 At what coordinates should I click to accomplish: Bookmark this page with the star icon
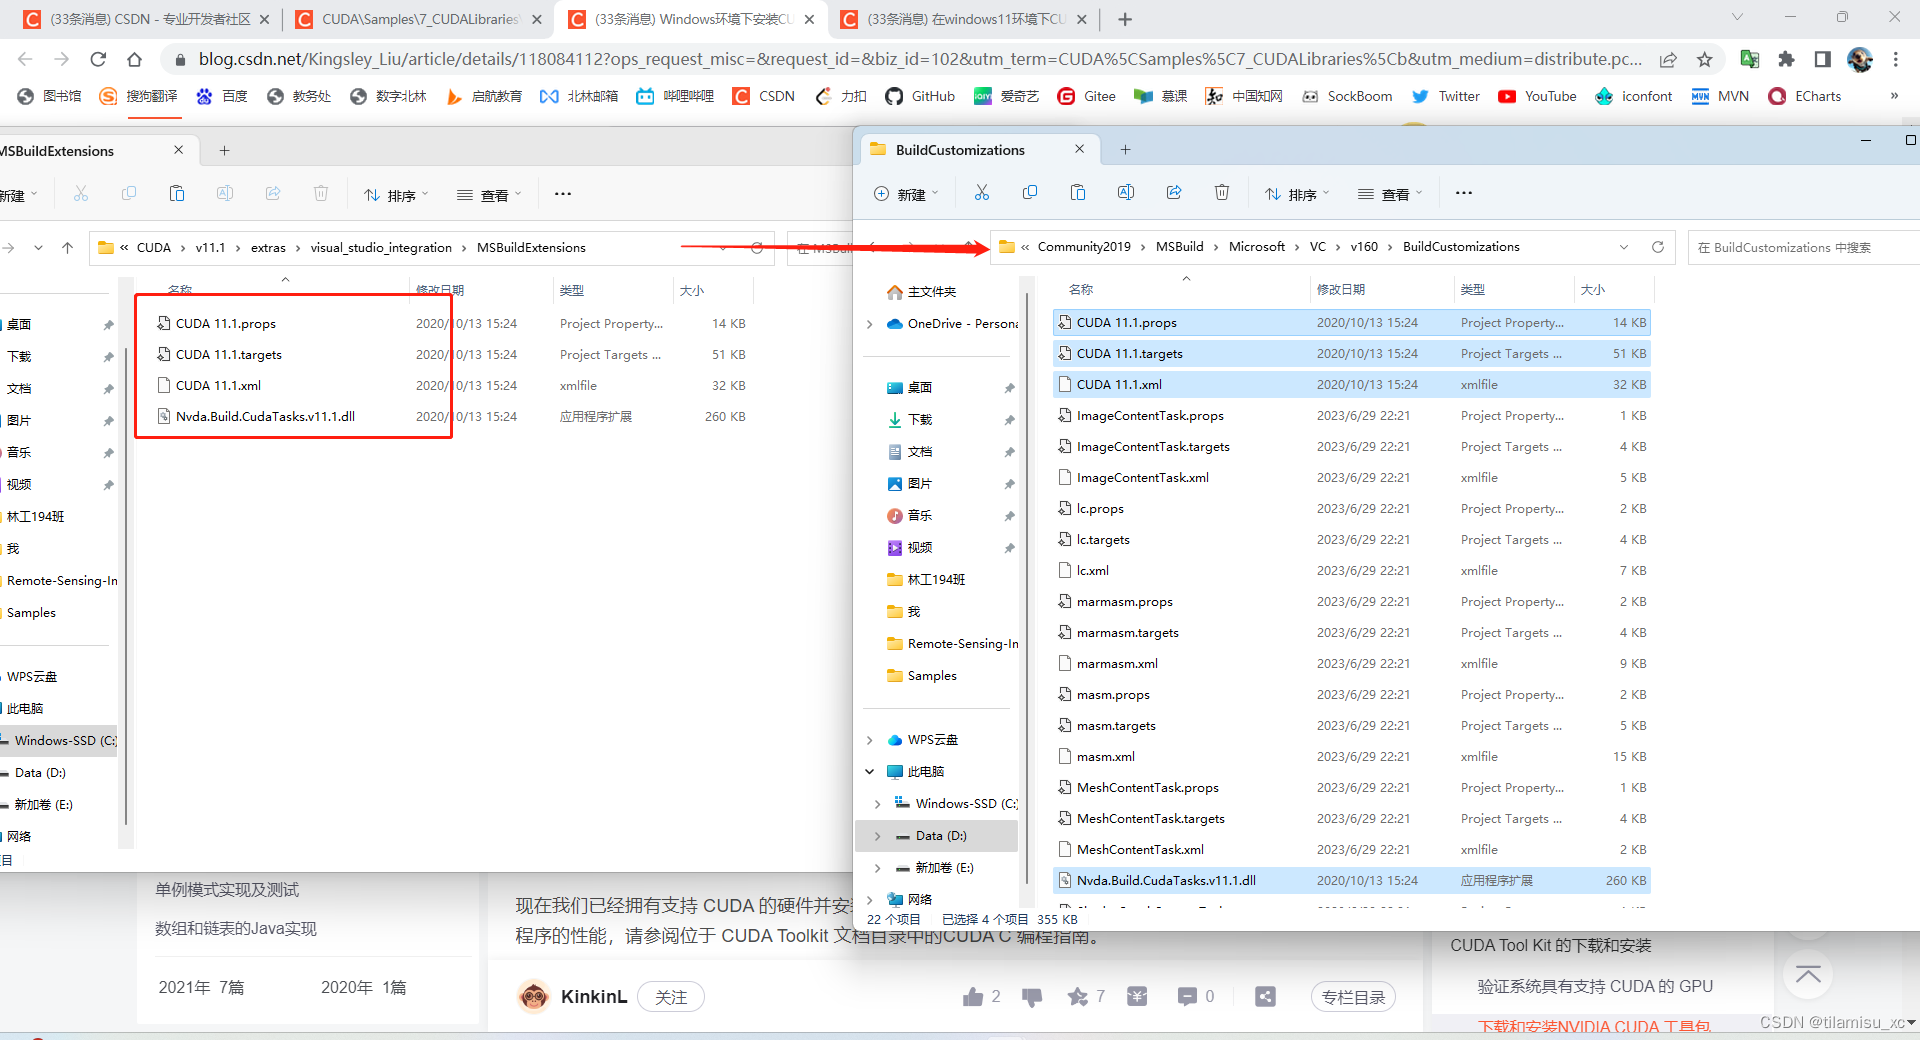[1705, 60]
